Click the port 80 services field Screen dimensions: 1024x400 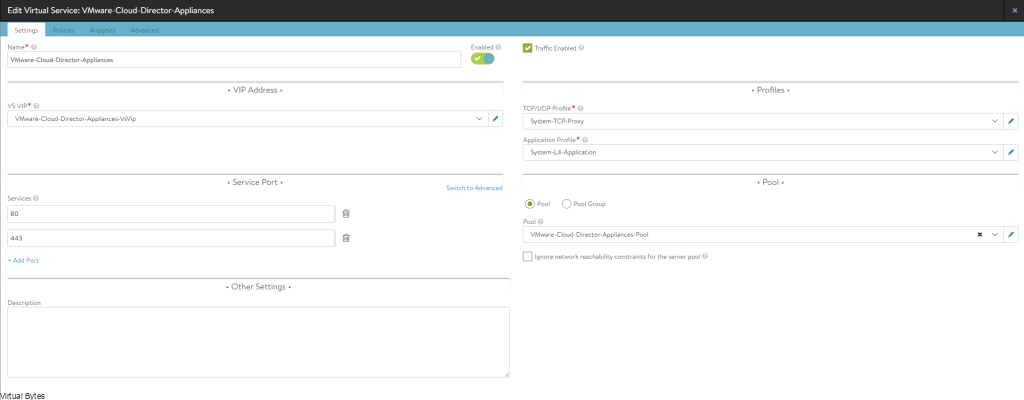[172, 214]
